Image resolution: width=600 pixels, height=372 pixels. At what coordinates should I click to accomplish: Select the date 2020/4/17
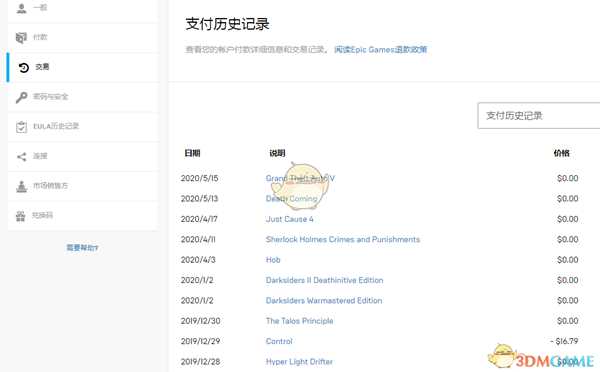click(x=199, y=219)
